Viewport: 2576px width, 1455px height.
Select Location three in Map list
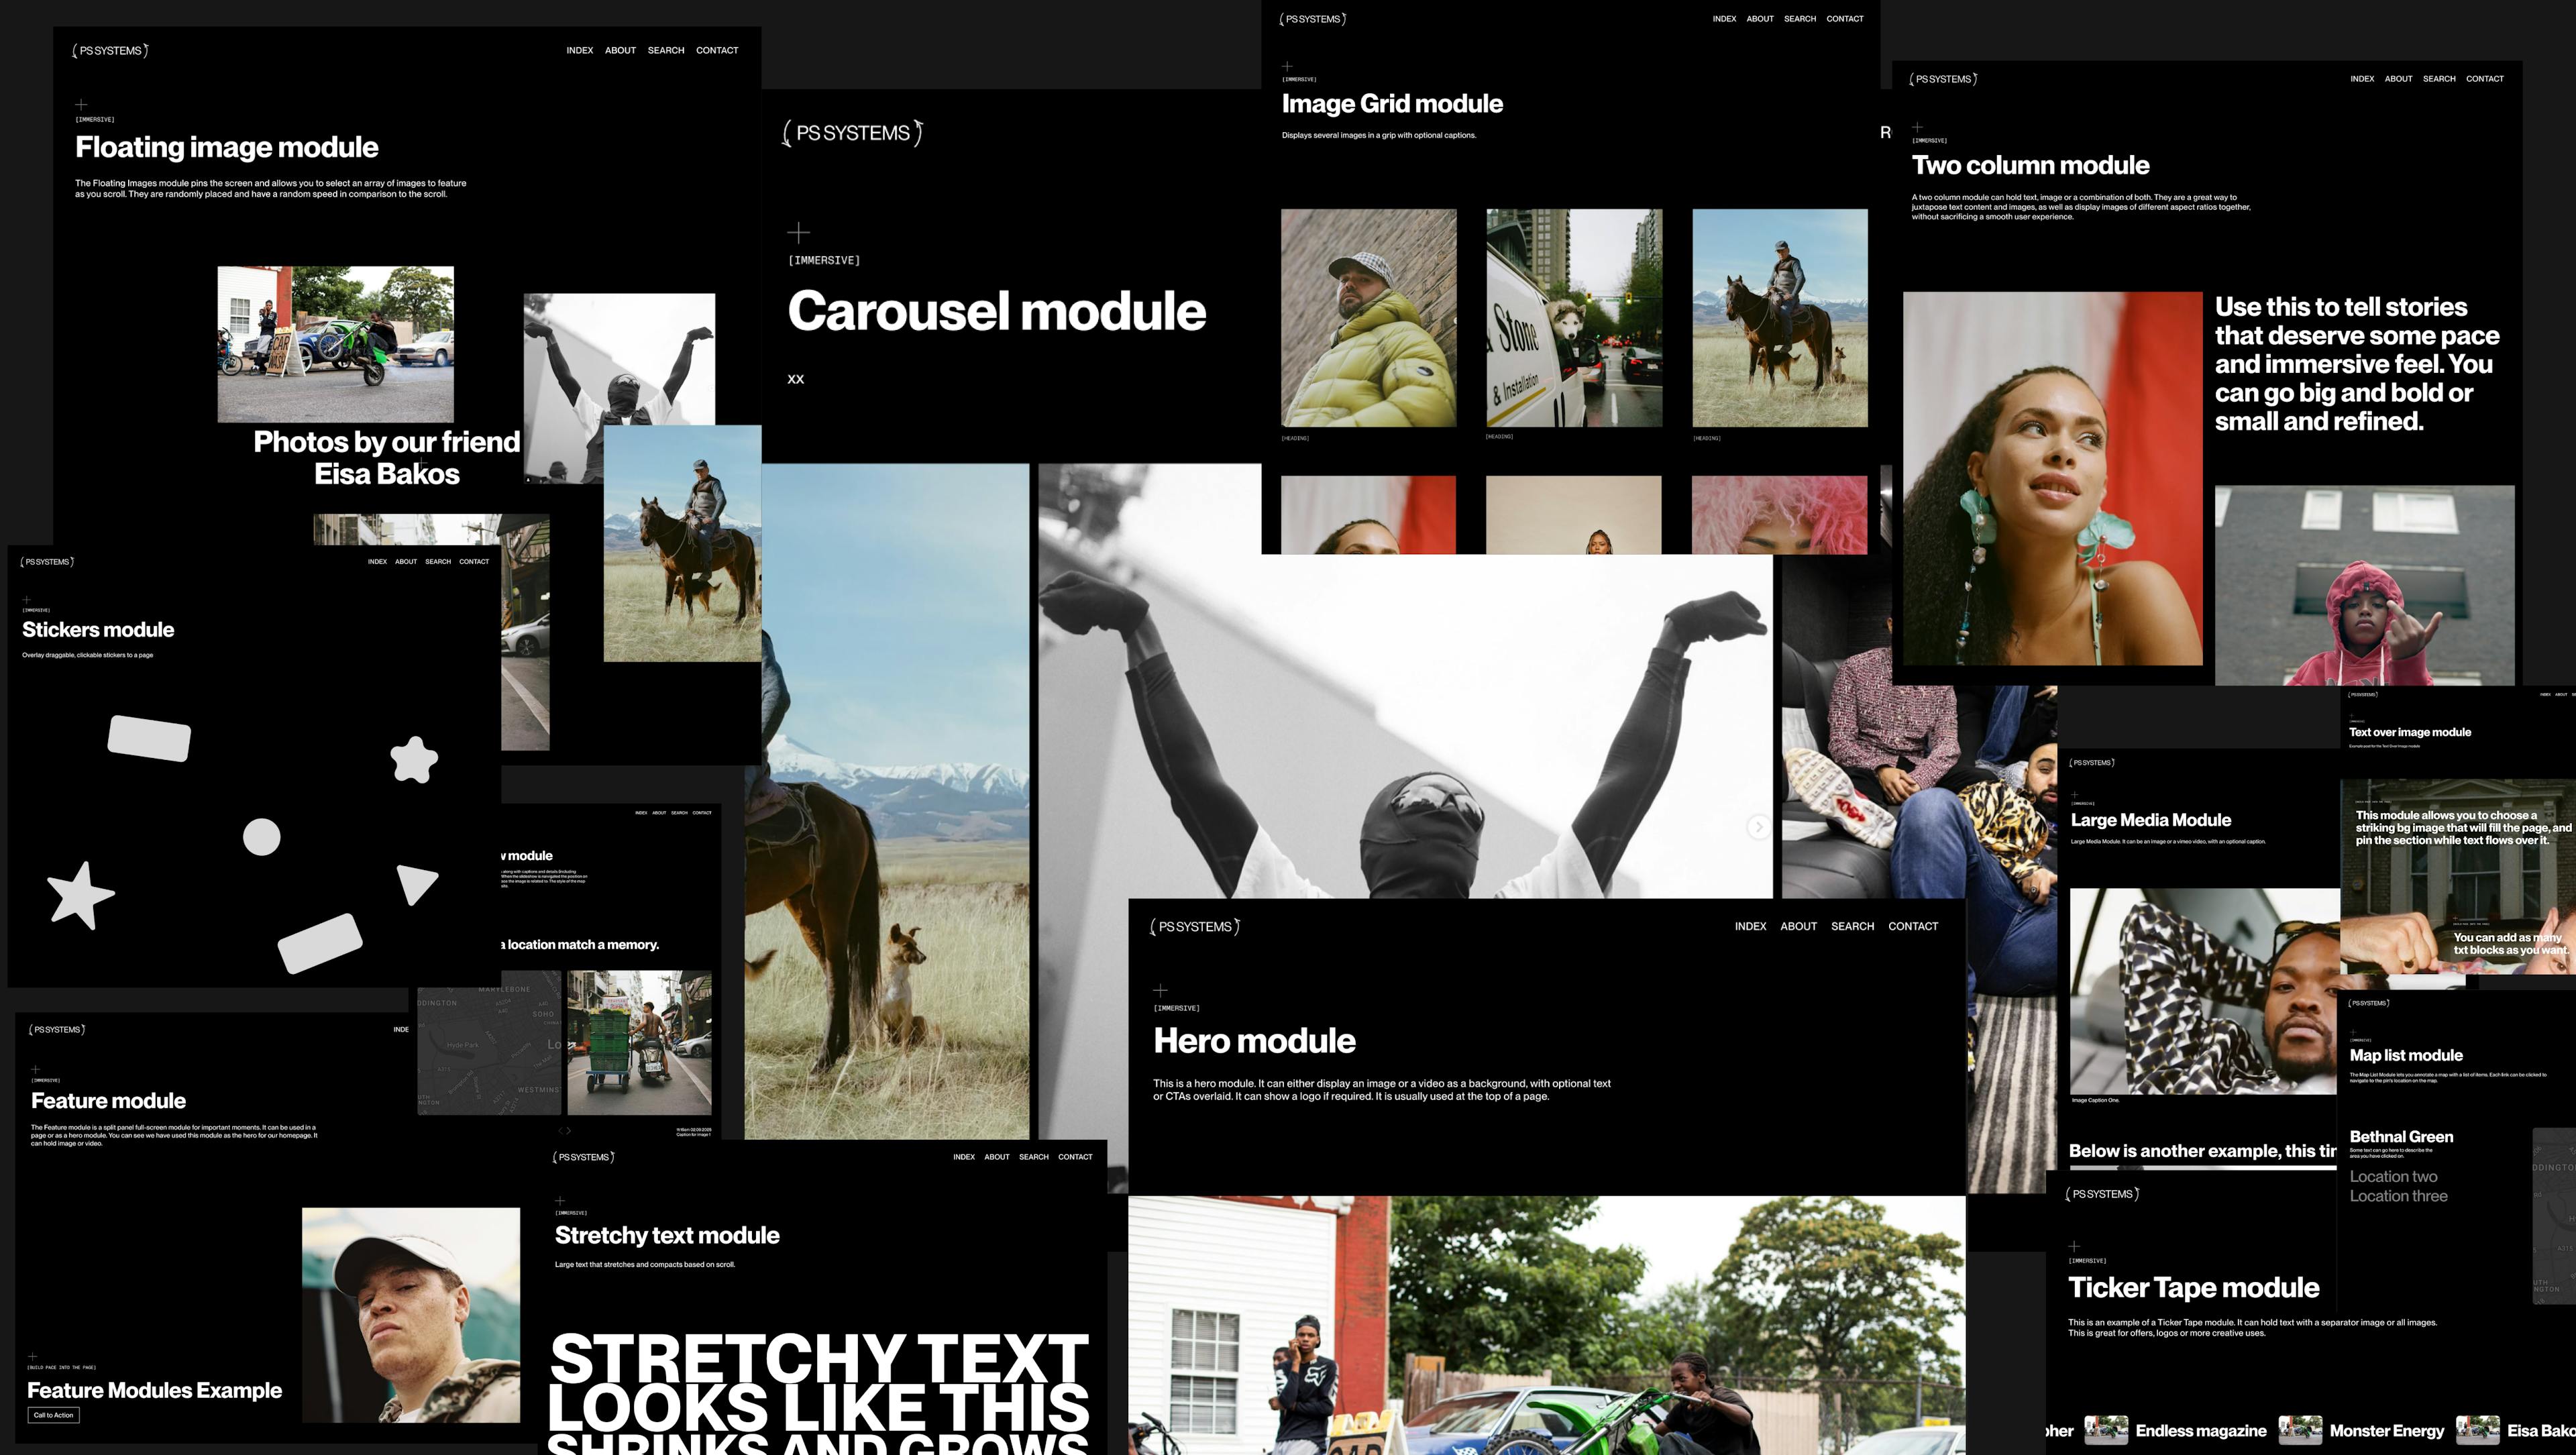(x=2398, y=1196)
